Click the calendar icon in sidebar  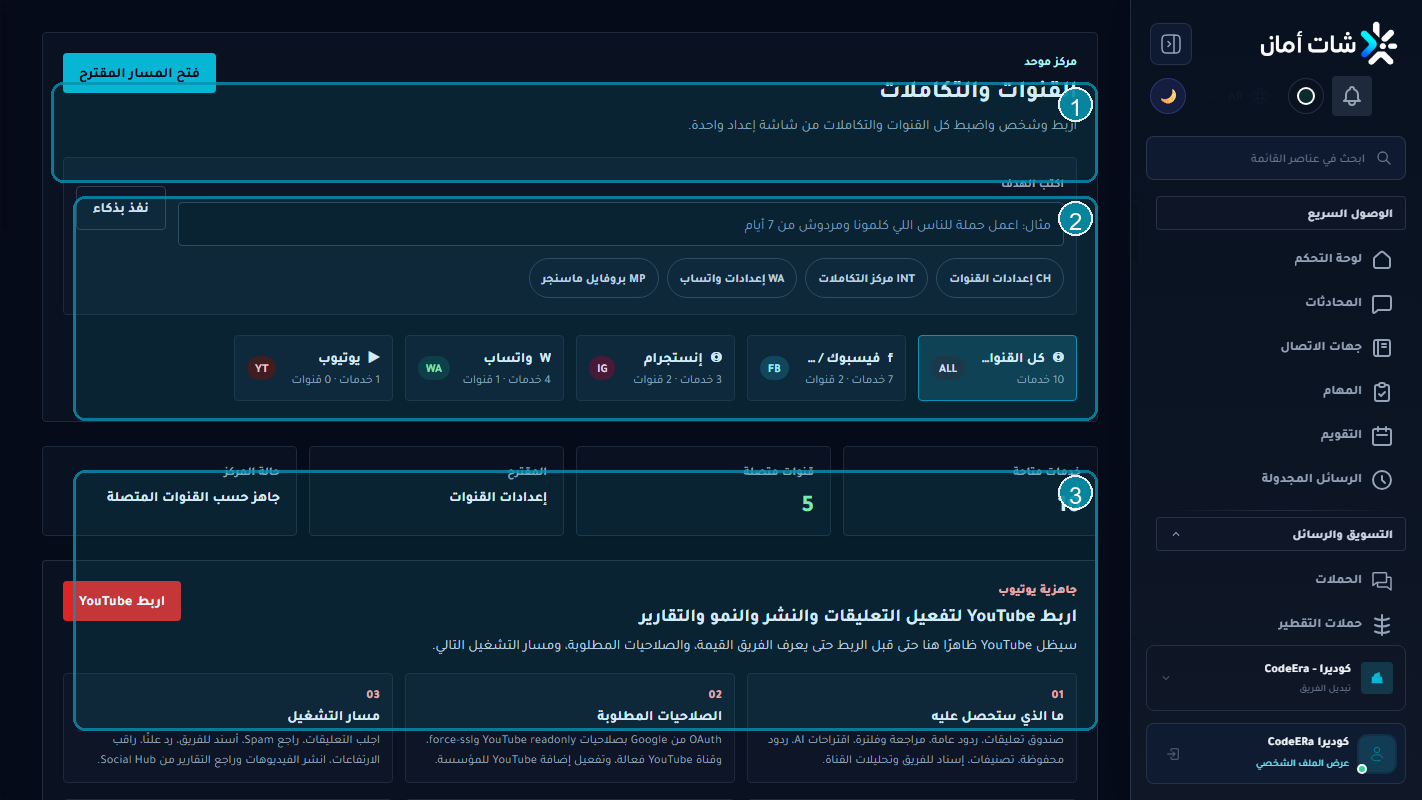1382,435
